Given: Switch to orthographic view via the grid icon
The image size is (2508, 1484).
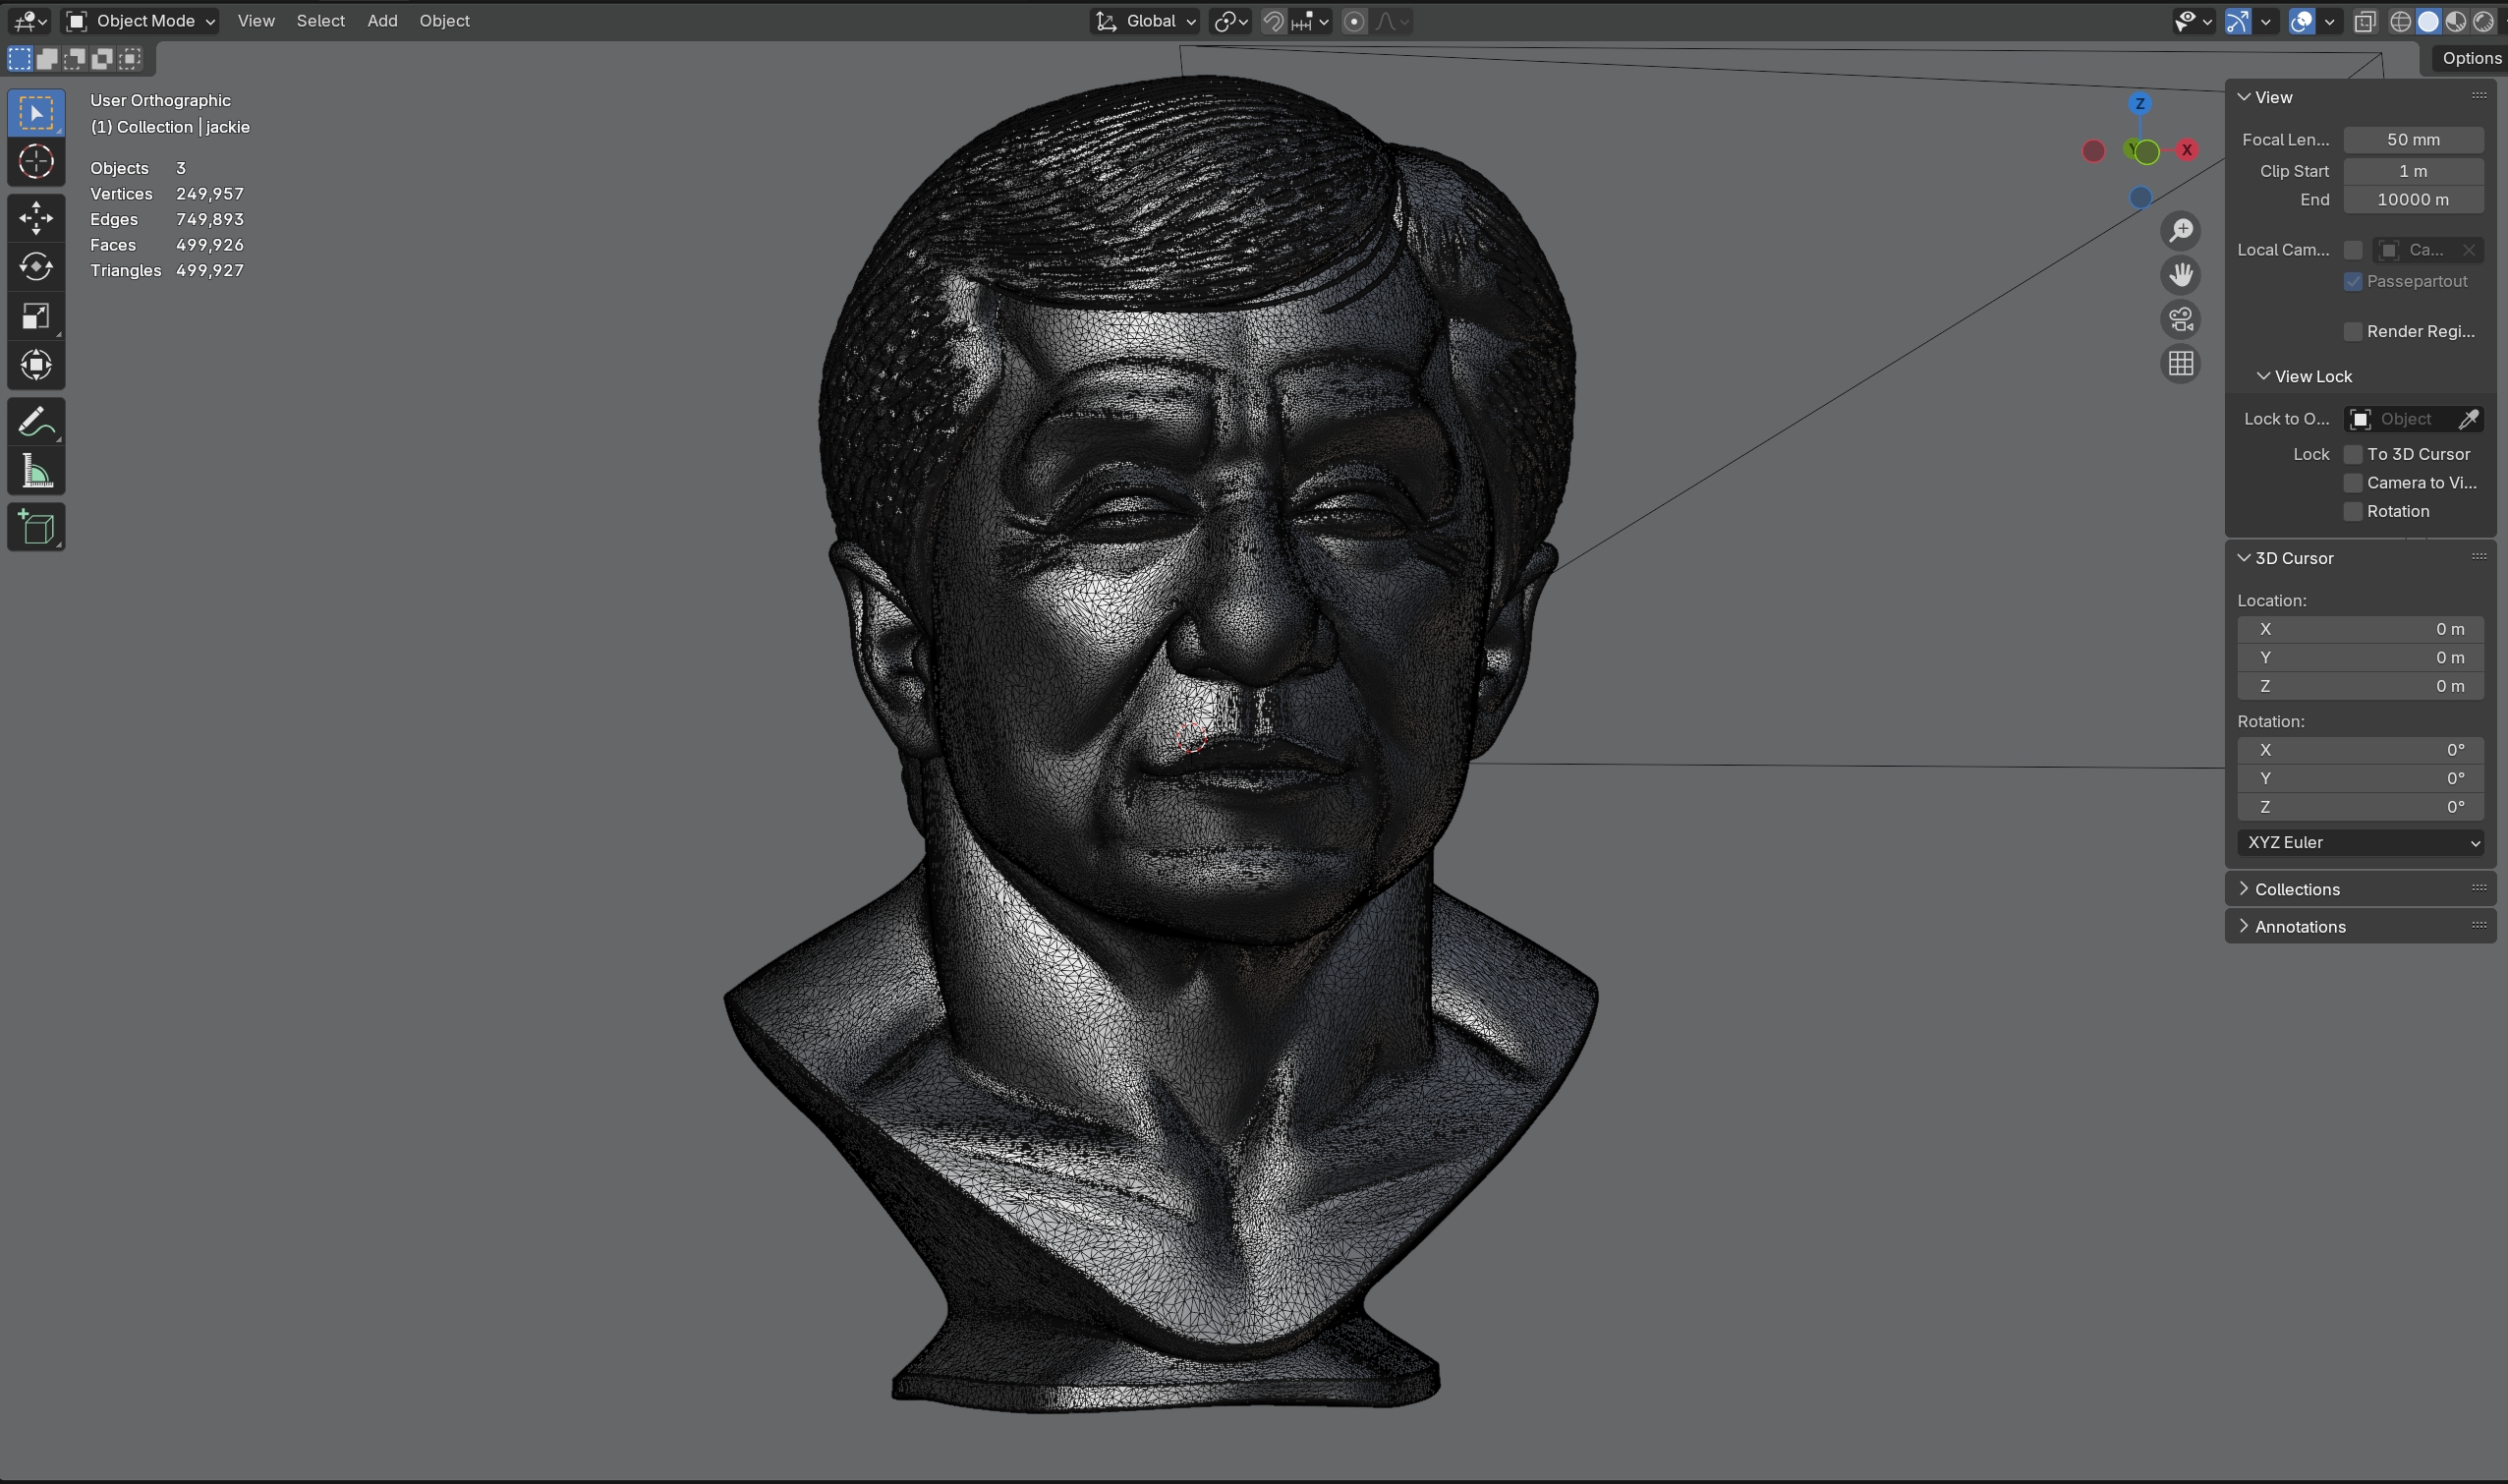Looking at the screenshot, I should [2181, 363].
